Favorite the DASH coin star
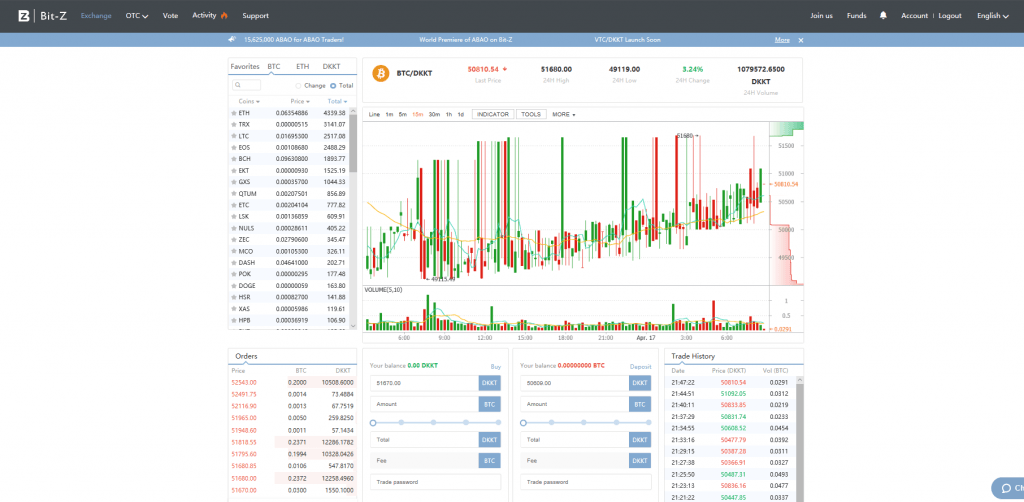This screenshot has height=502, width=1024. 233,262
